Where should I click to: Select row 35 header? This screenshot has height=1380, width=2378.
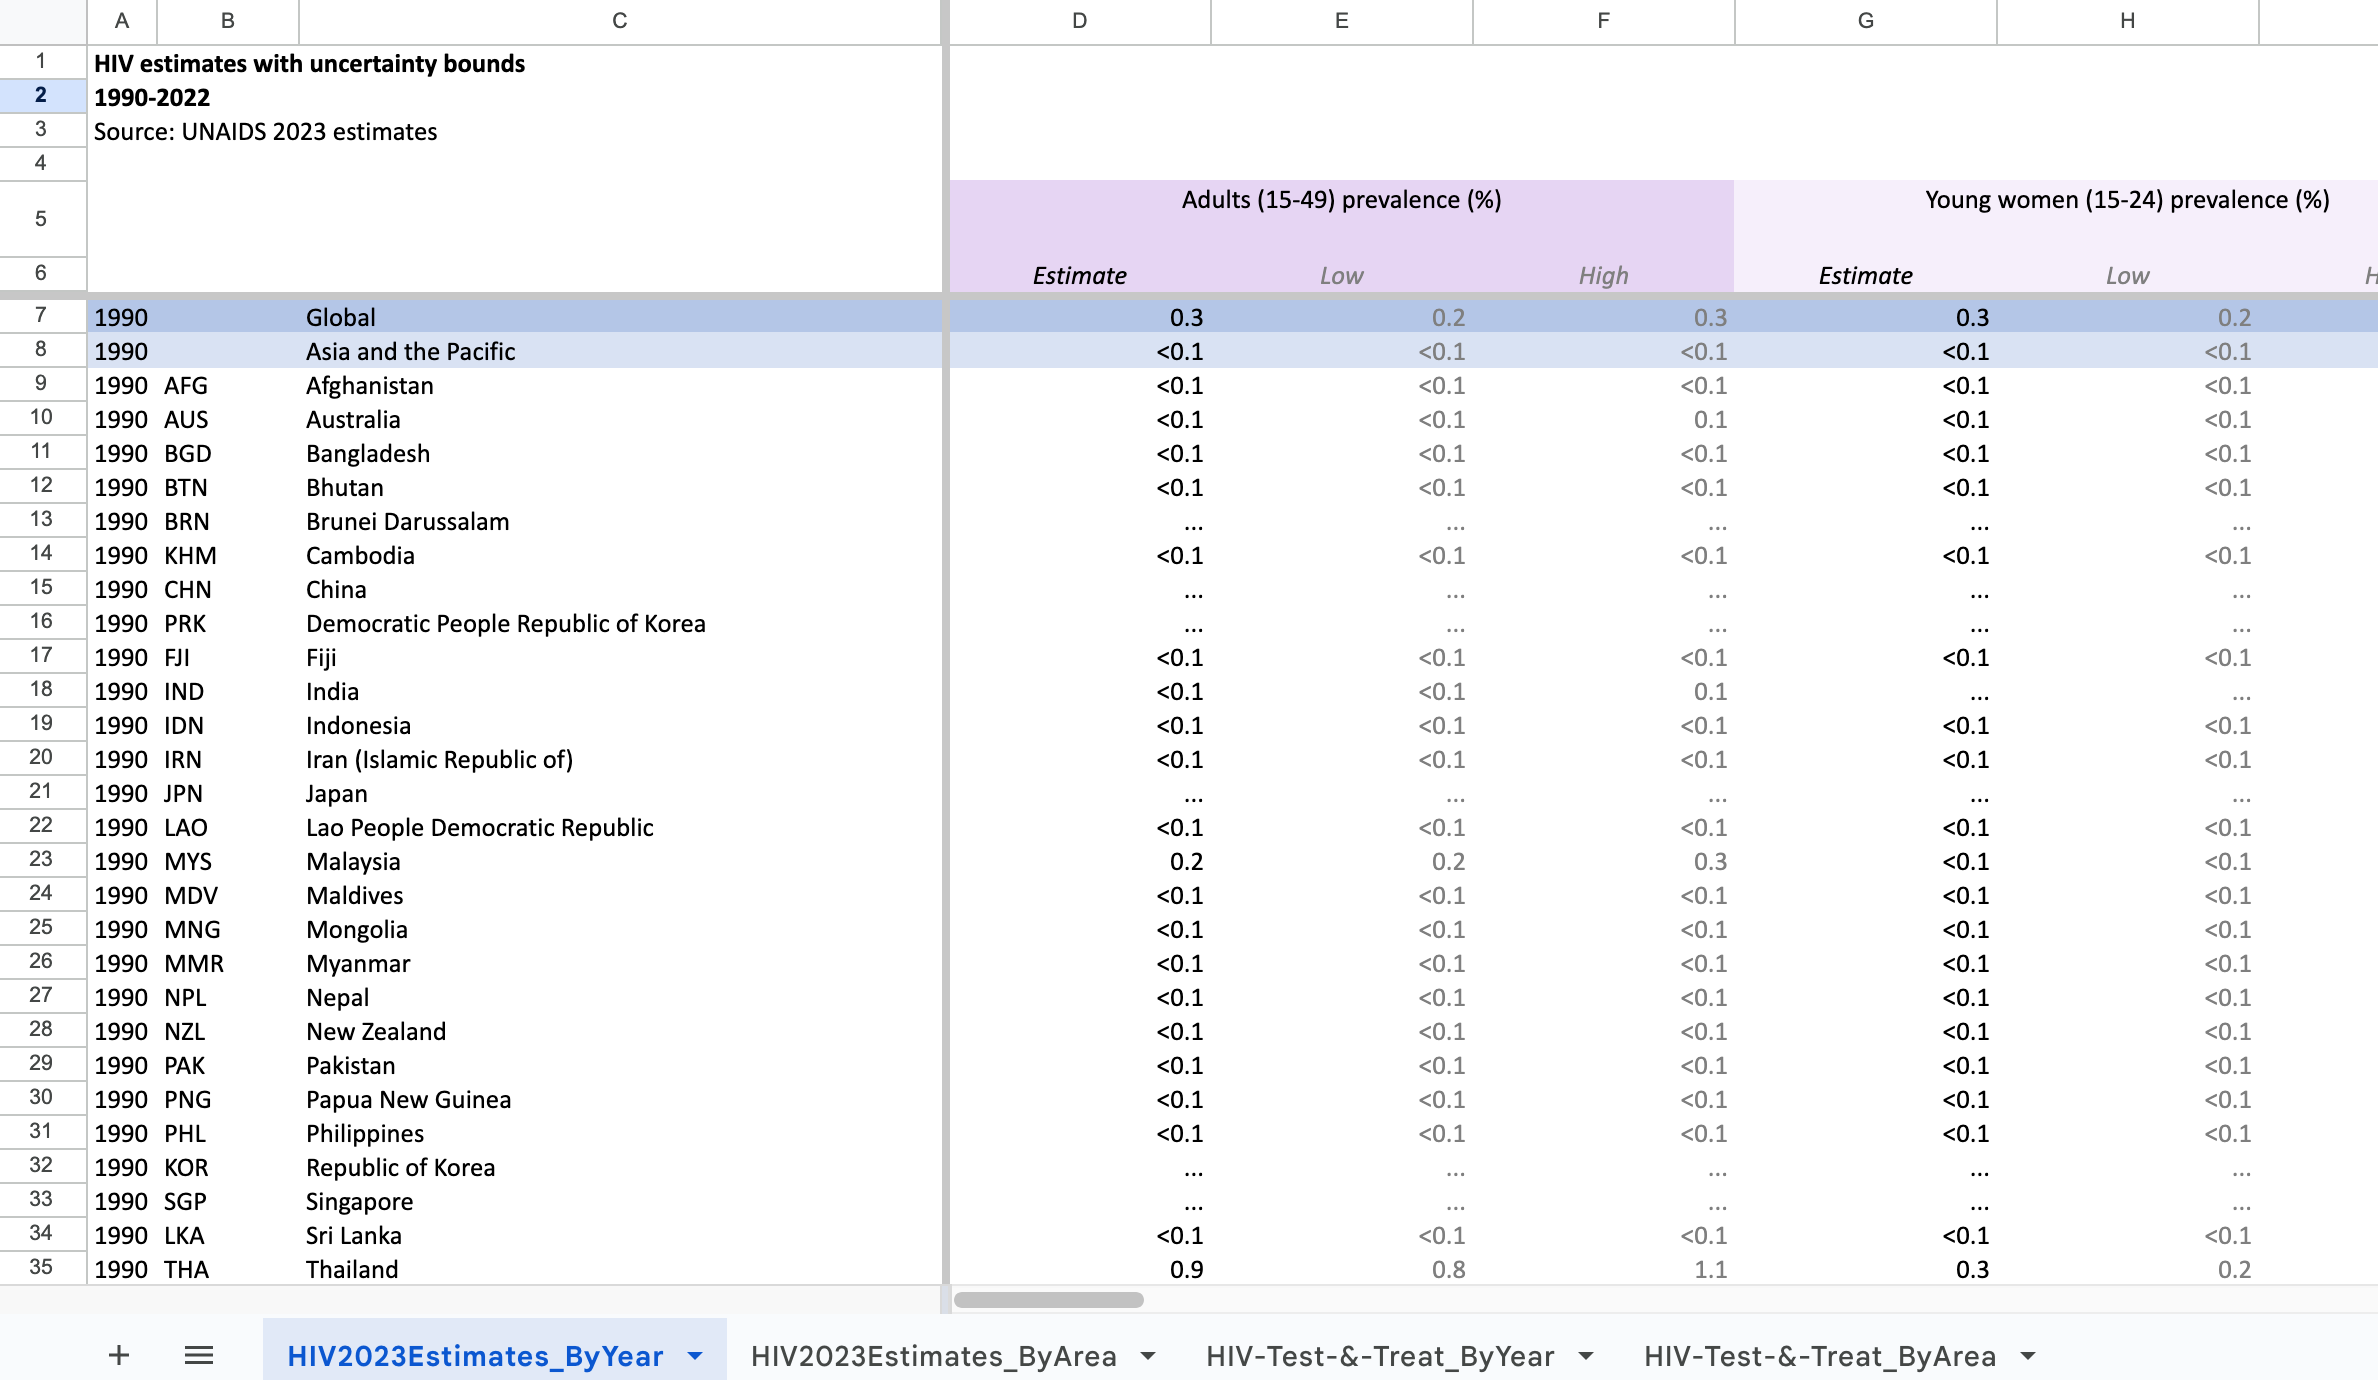click(41, 1267)
